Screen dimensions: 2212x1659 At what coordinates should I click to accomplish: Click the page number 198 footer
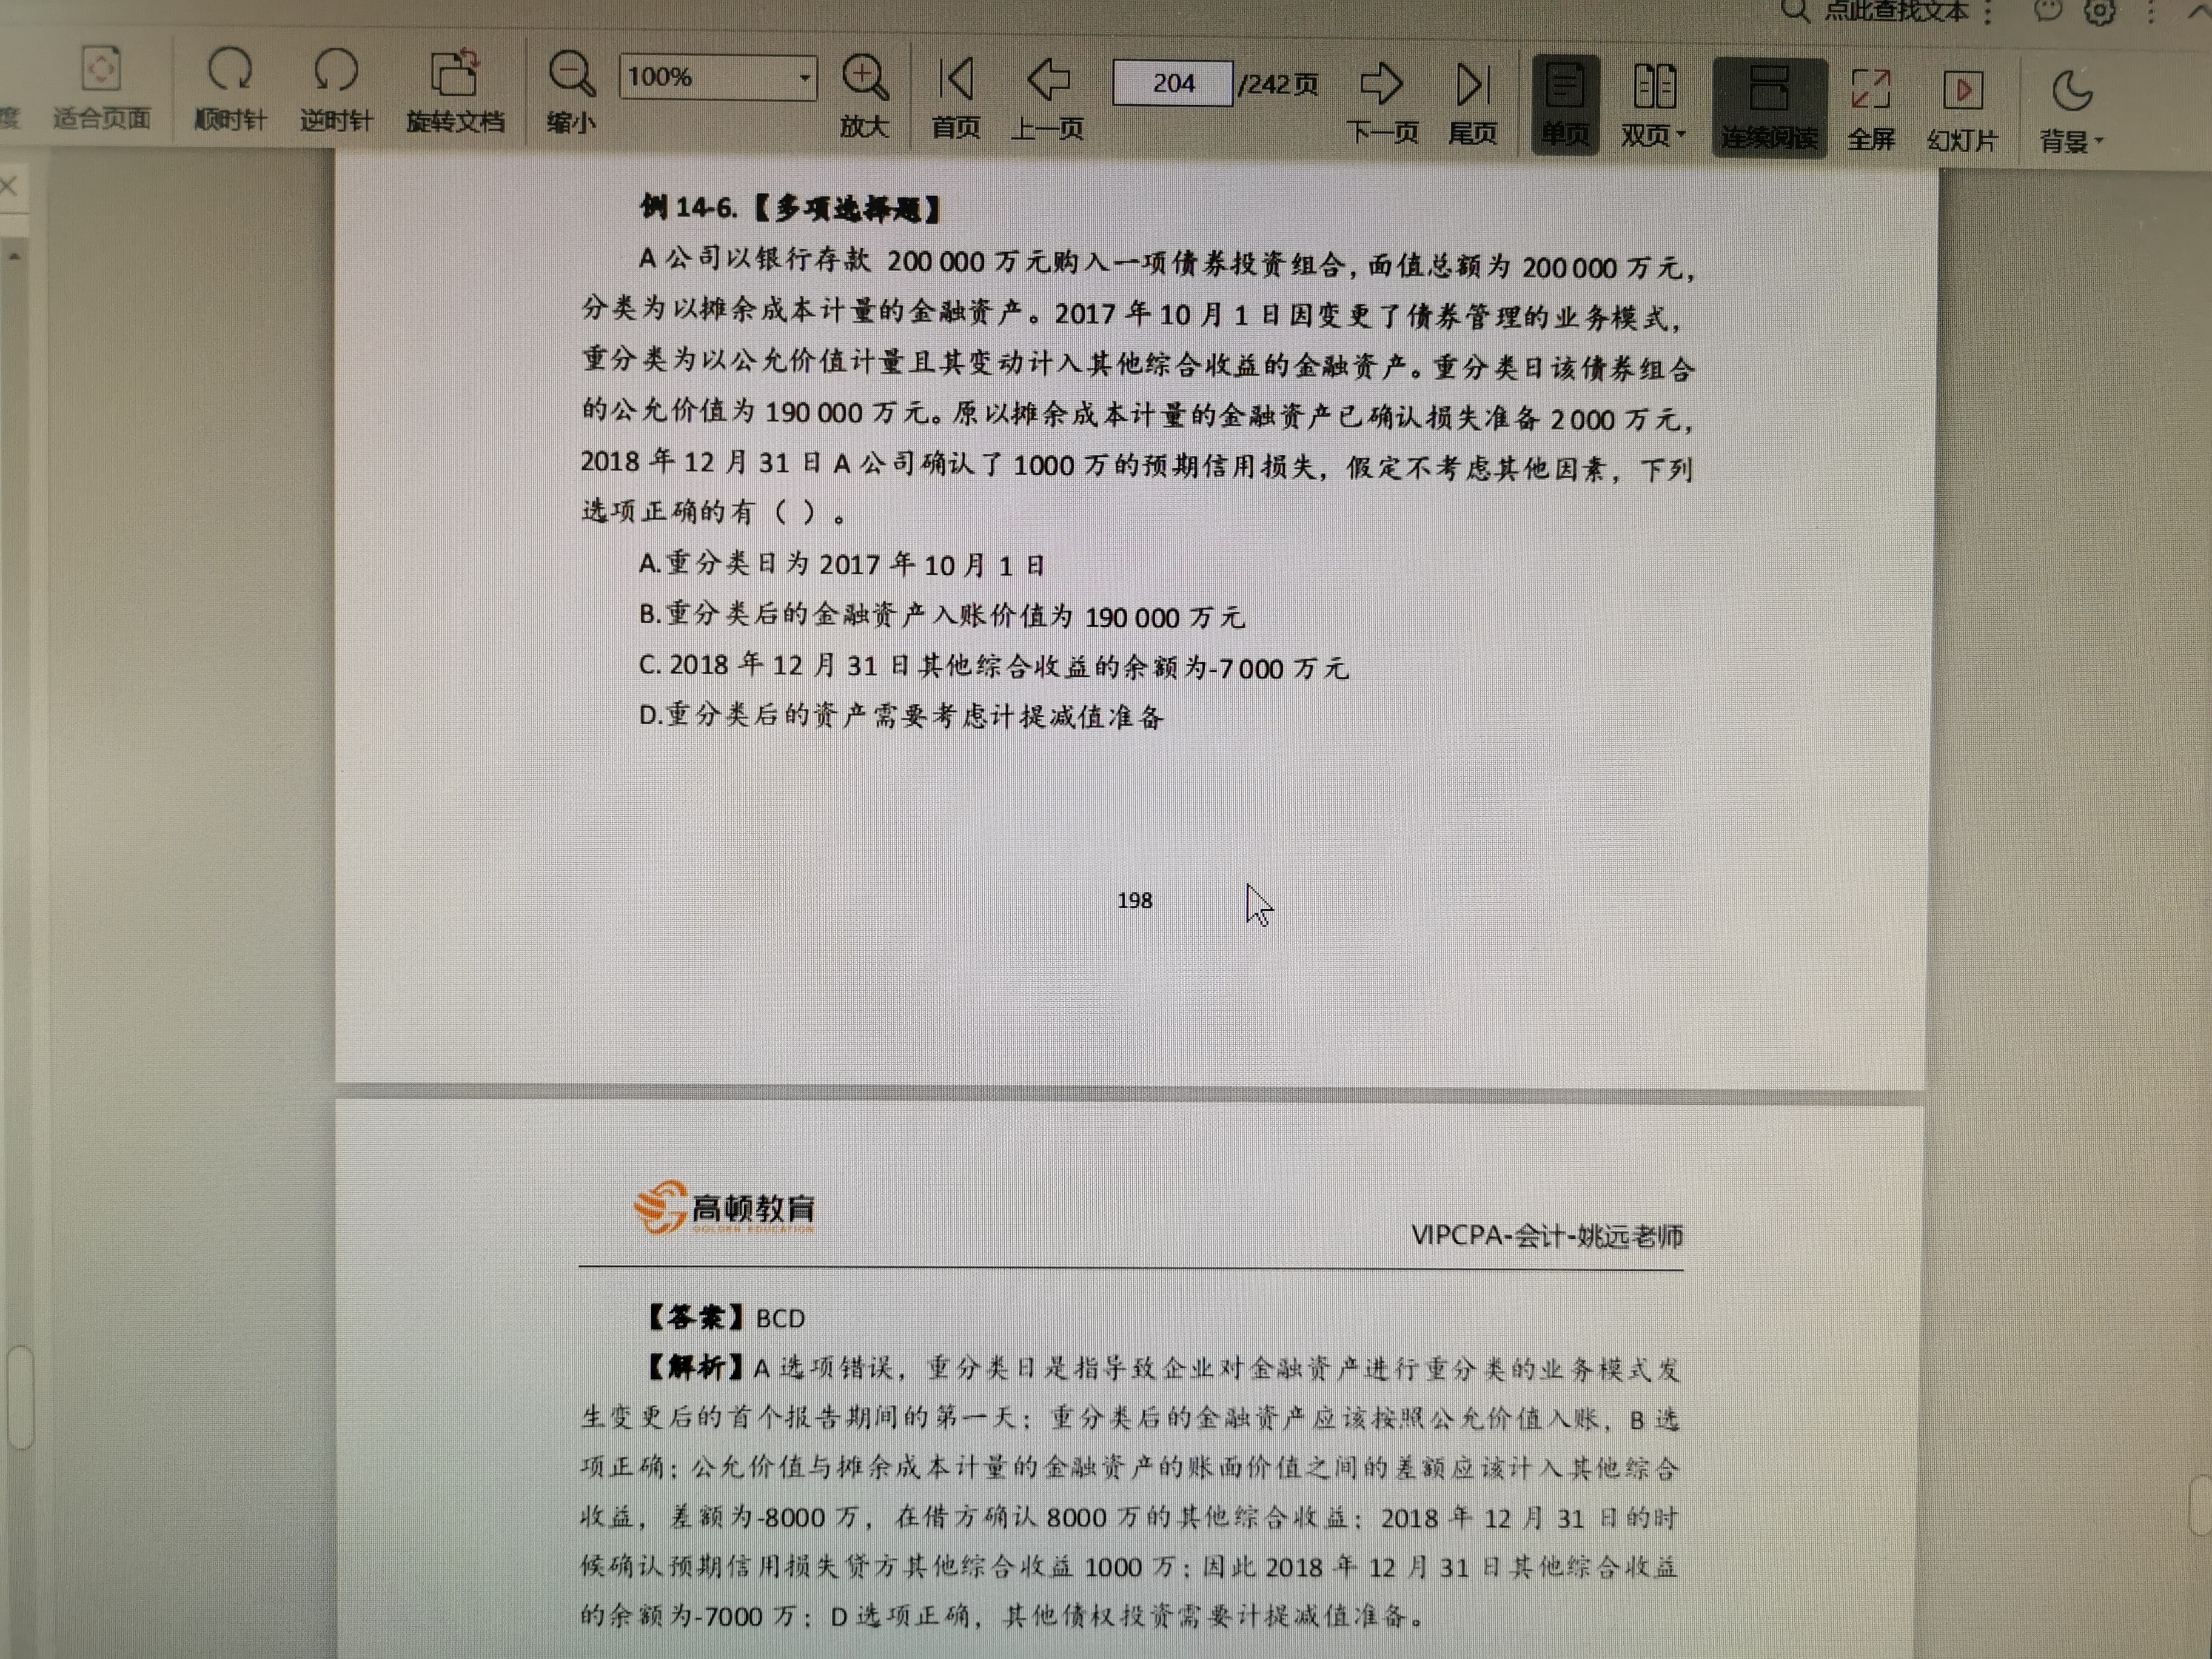point(1134,900)
